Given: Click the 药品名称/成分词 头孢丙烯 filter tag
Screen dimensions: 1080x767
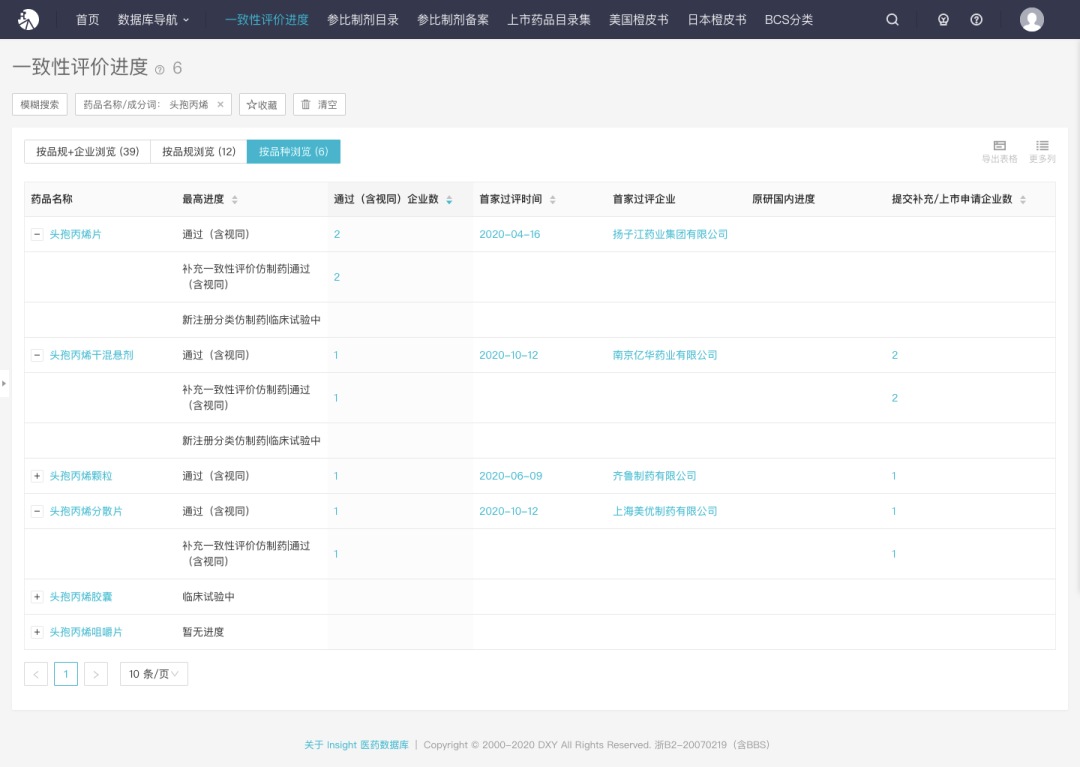Looking at the screenshot, I should coord(153,105).
